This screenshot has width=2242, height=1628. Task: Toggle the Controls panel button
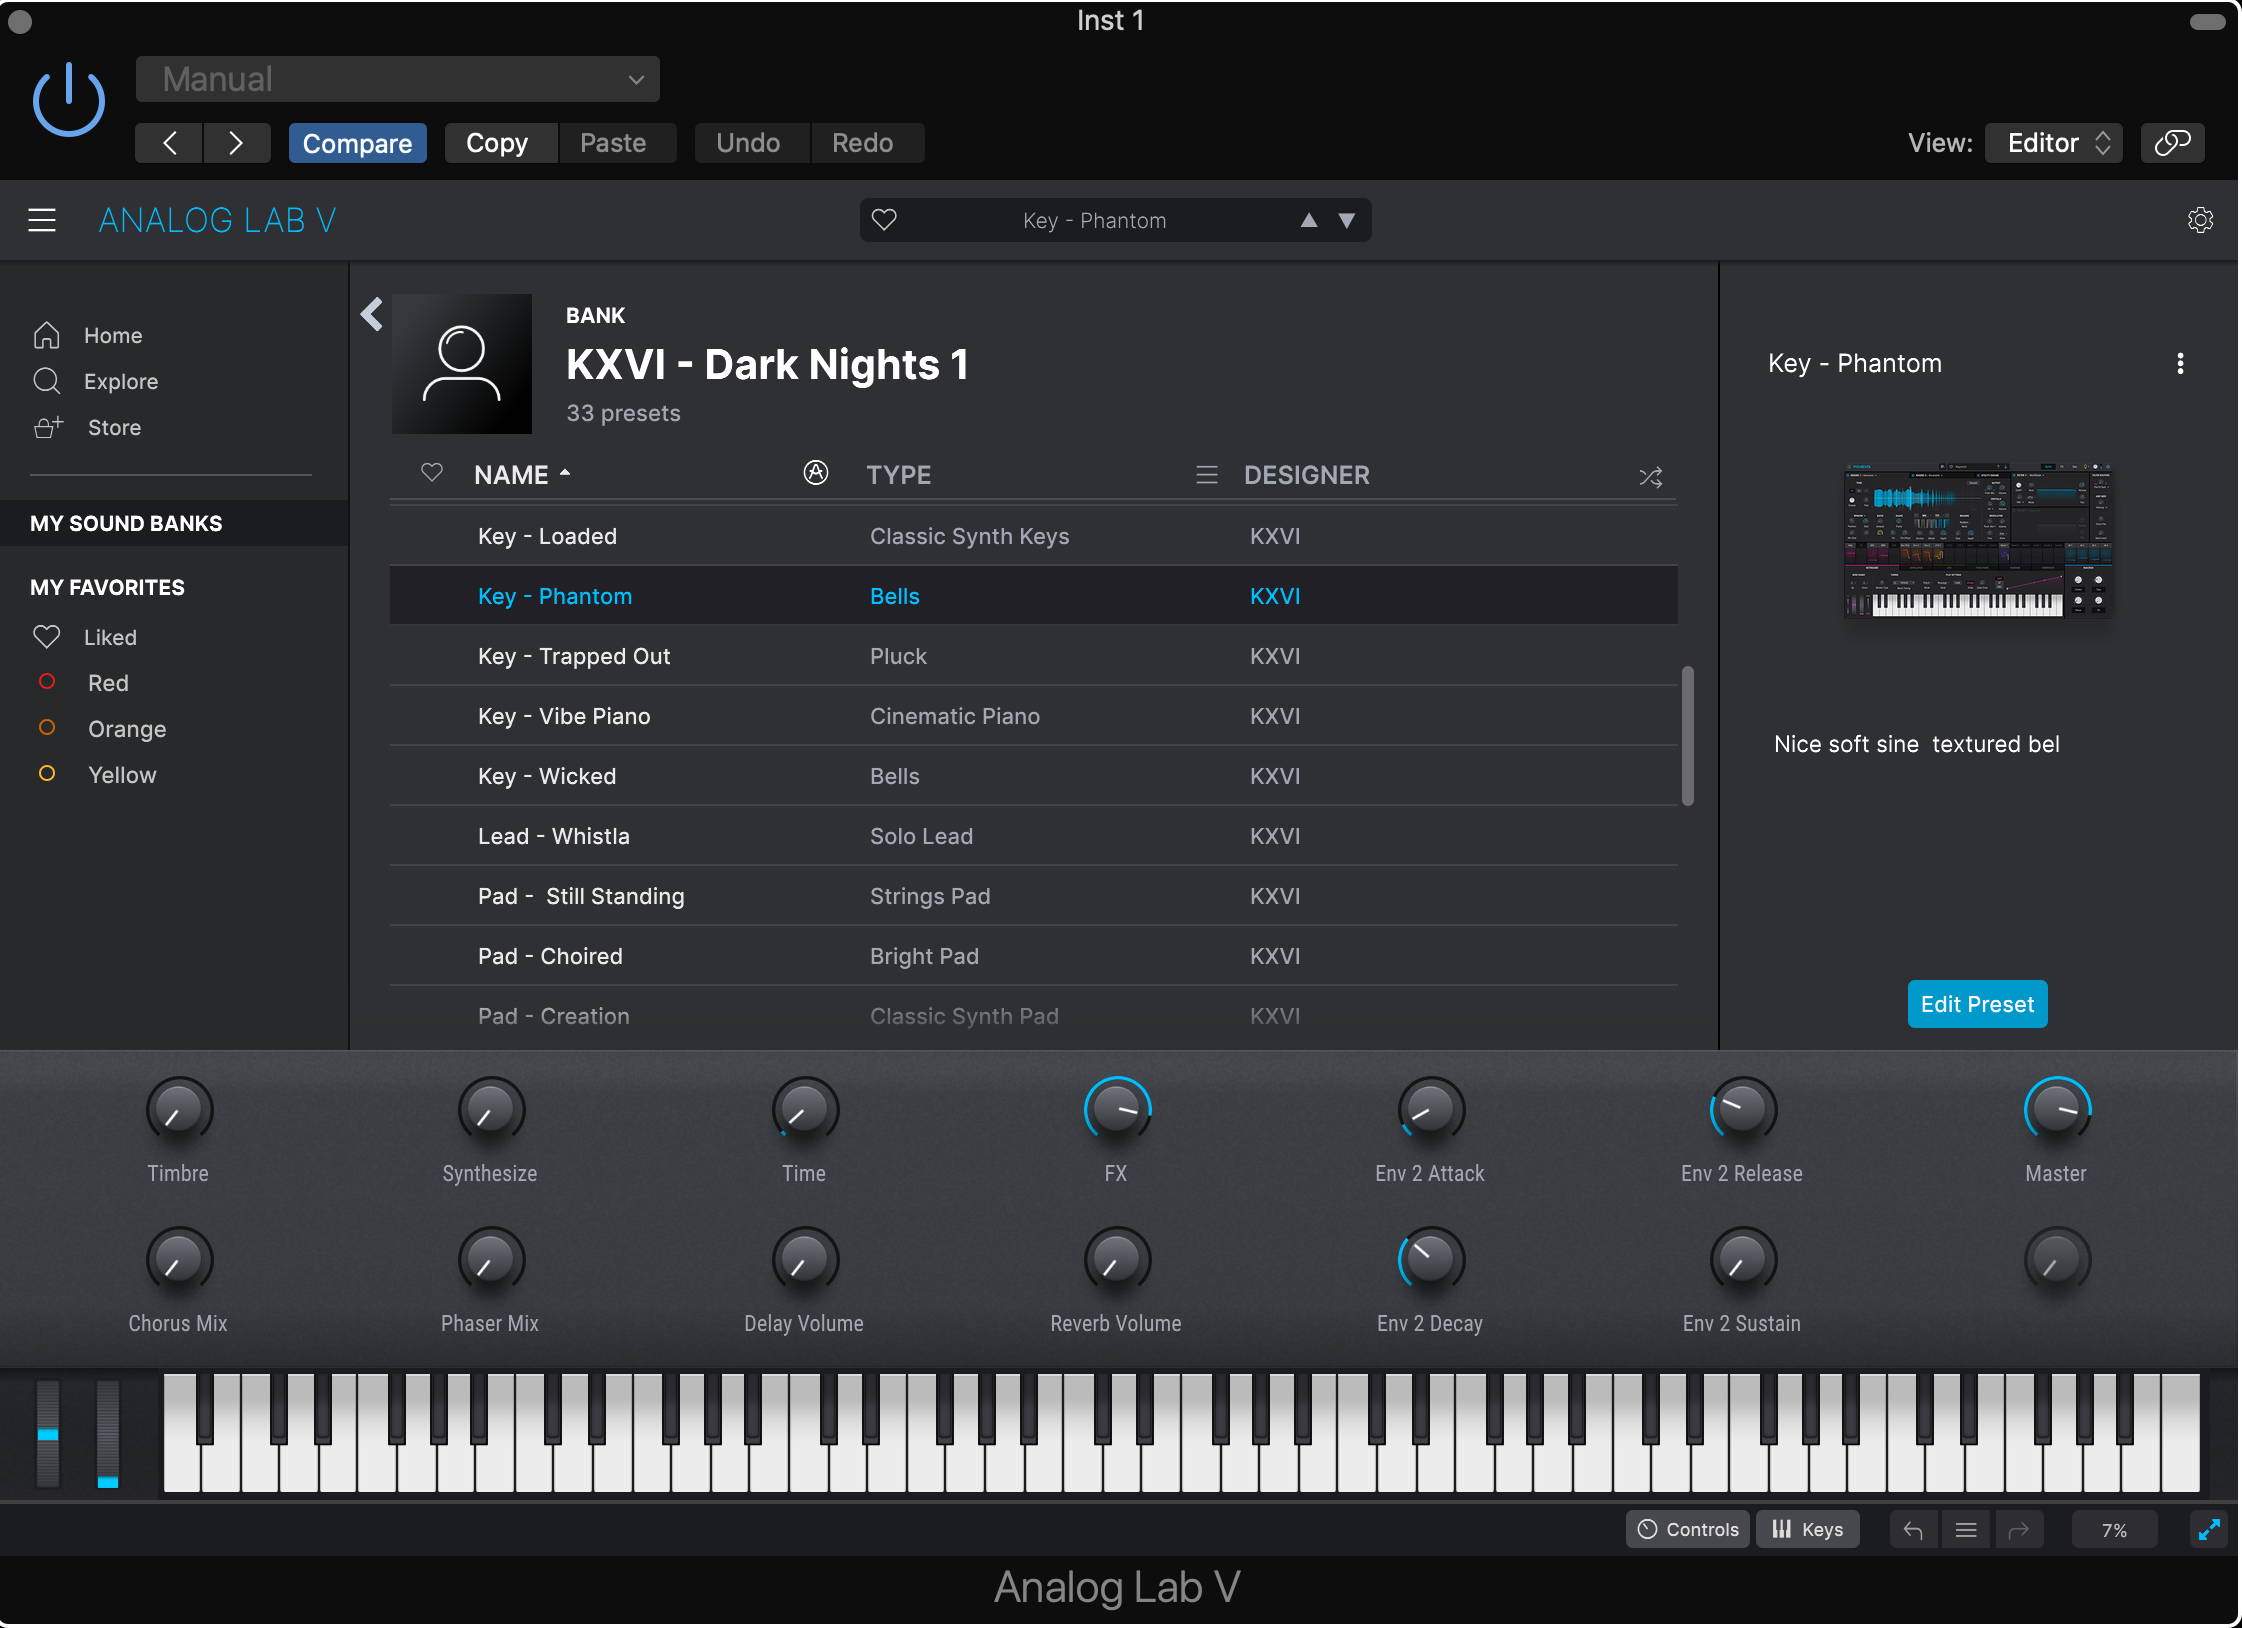point(1687,1529)
